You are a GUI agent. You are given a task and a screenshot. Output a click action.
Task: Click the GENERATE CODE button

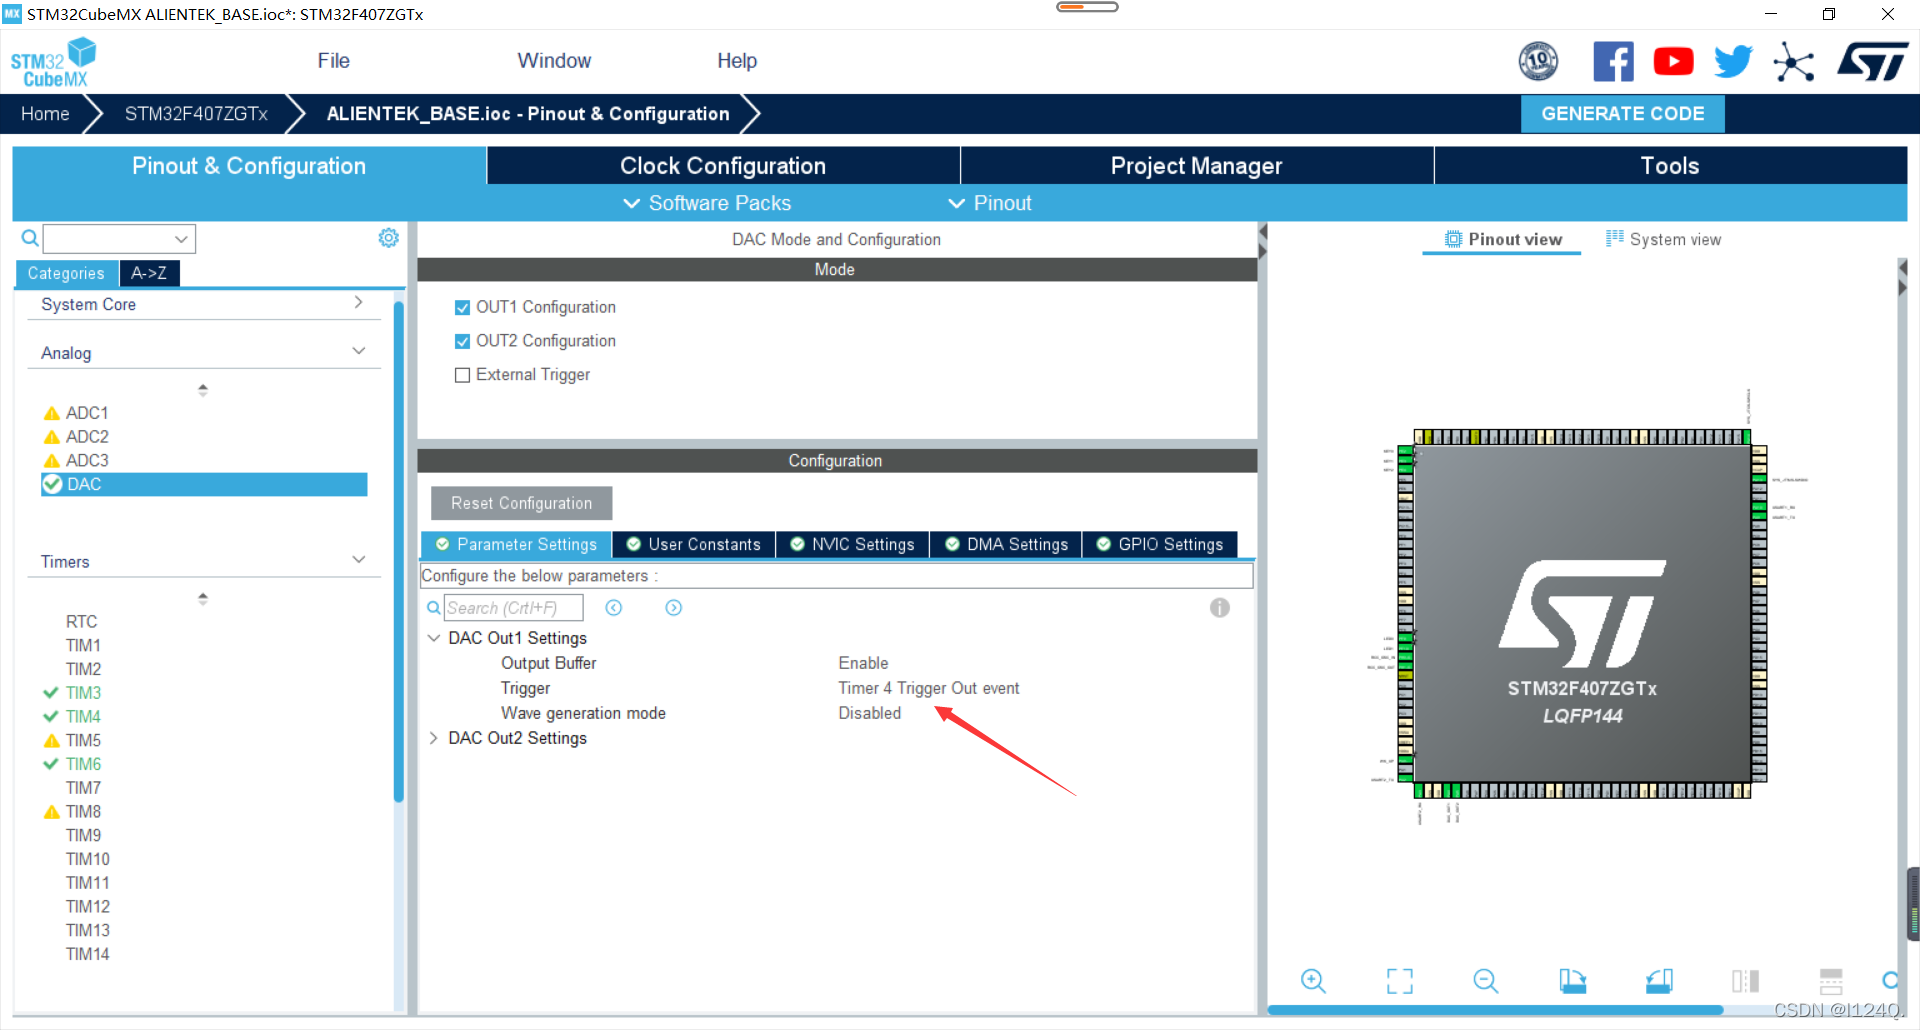1623,114
